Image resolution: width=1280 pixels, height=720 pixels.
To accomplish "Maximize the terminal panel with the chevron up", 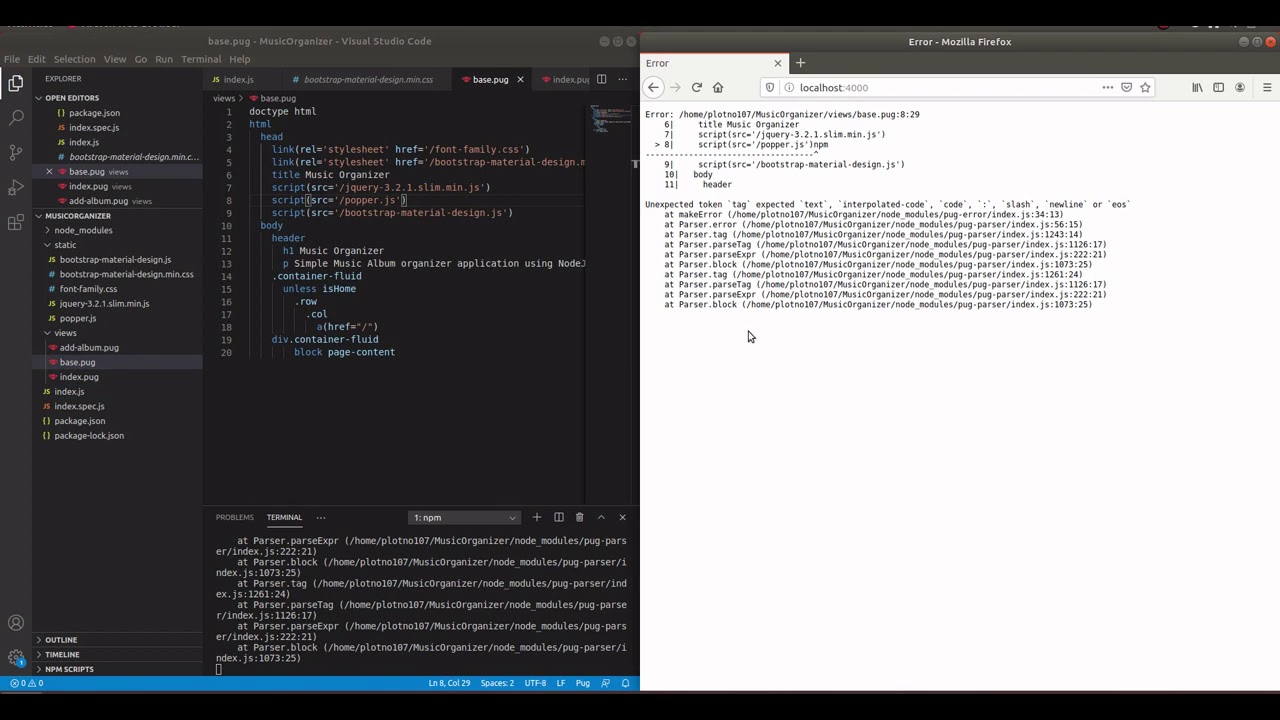I will point(601,517).
